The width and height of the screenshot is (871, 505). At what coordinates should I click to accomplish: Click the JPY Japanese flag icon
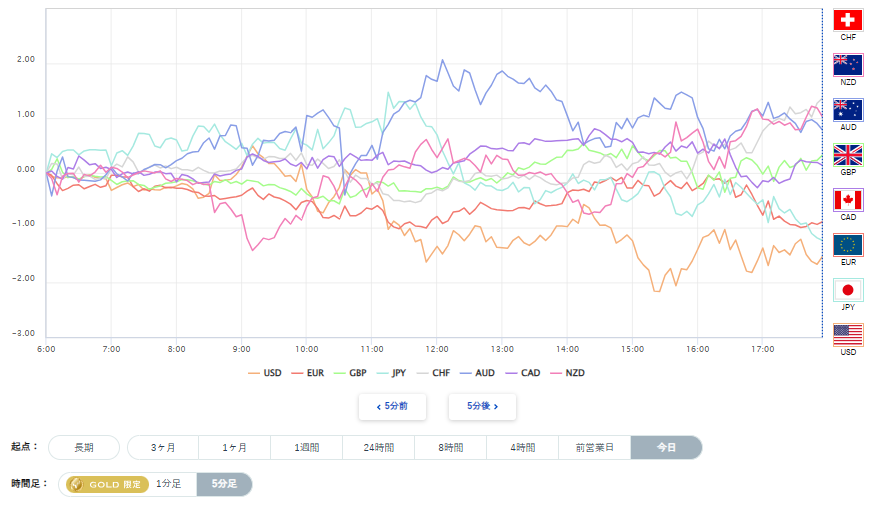(848, 290)
